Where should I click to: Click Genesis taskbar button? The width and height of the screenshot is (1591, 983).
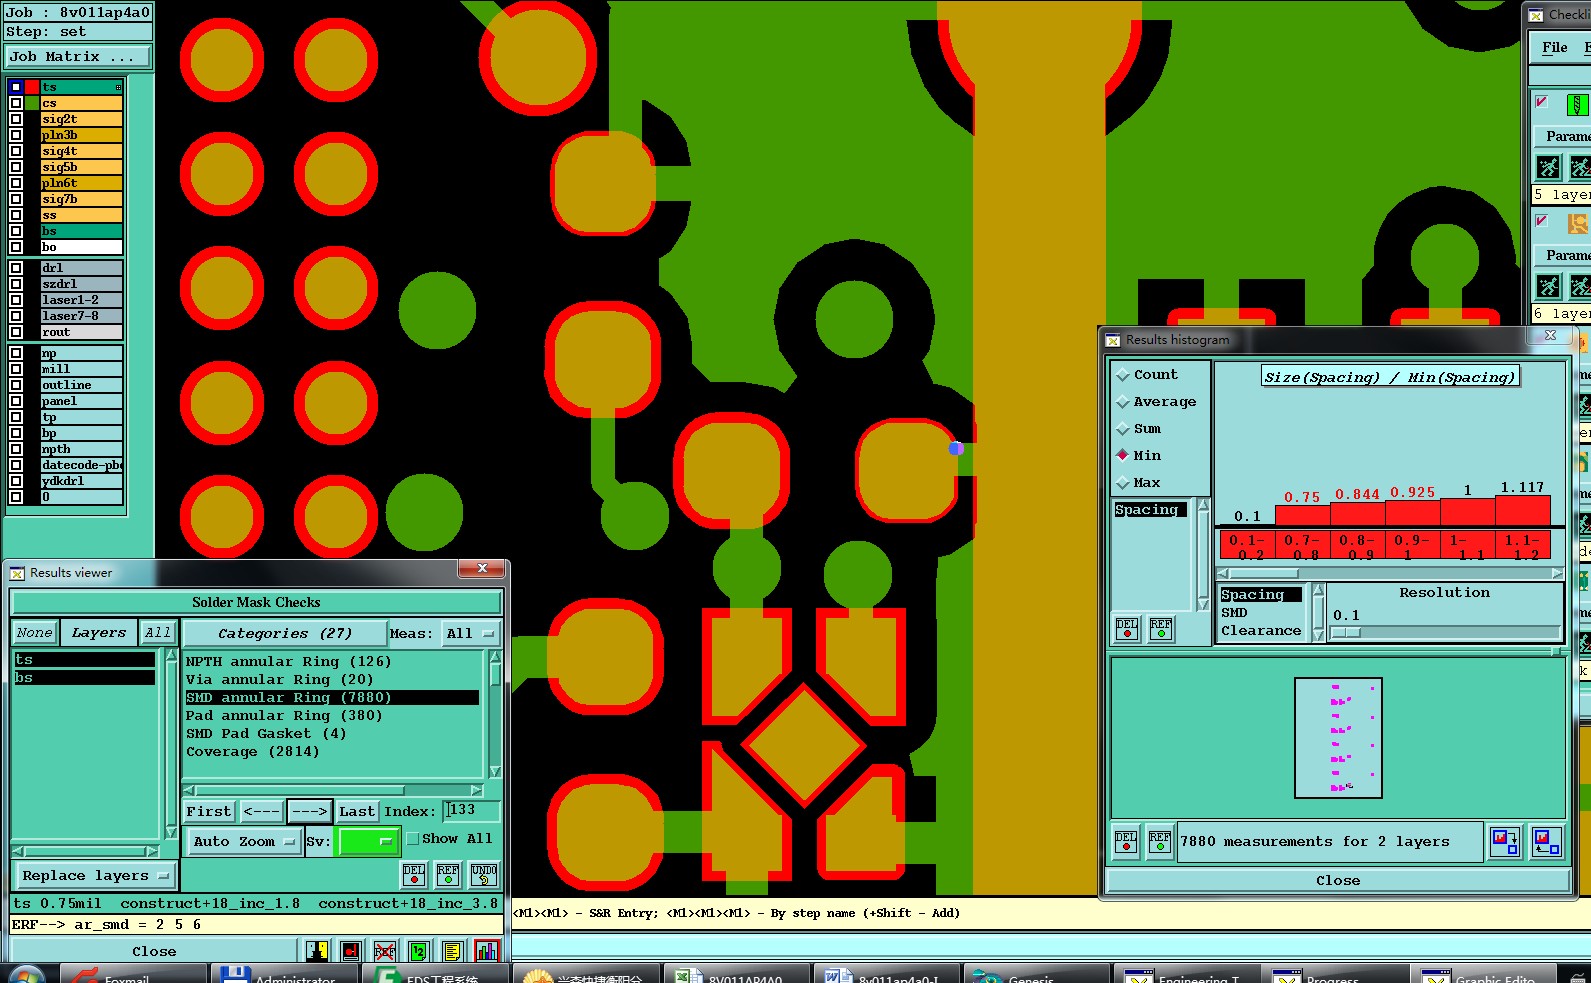coord(1036,975)
